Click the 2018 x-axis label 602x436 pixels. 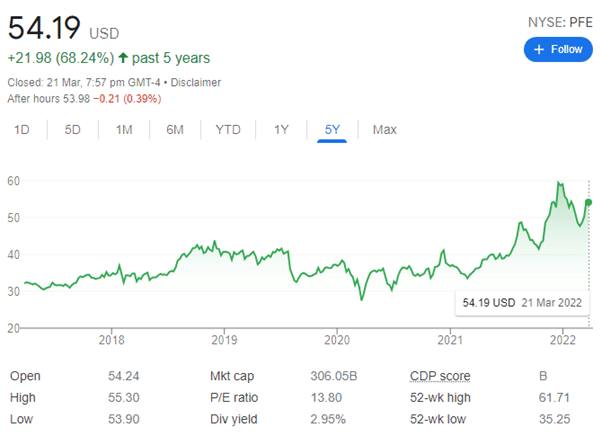tap(111, 340)
